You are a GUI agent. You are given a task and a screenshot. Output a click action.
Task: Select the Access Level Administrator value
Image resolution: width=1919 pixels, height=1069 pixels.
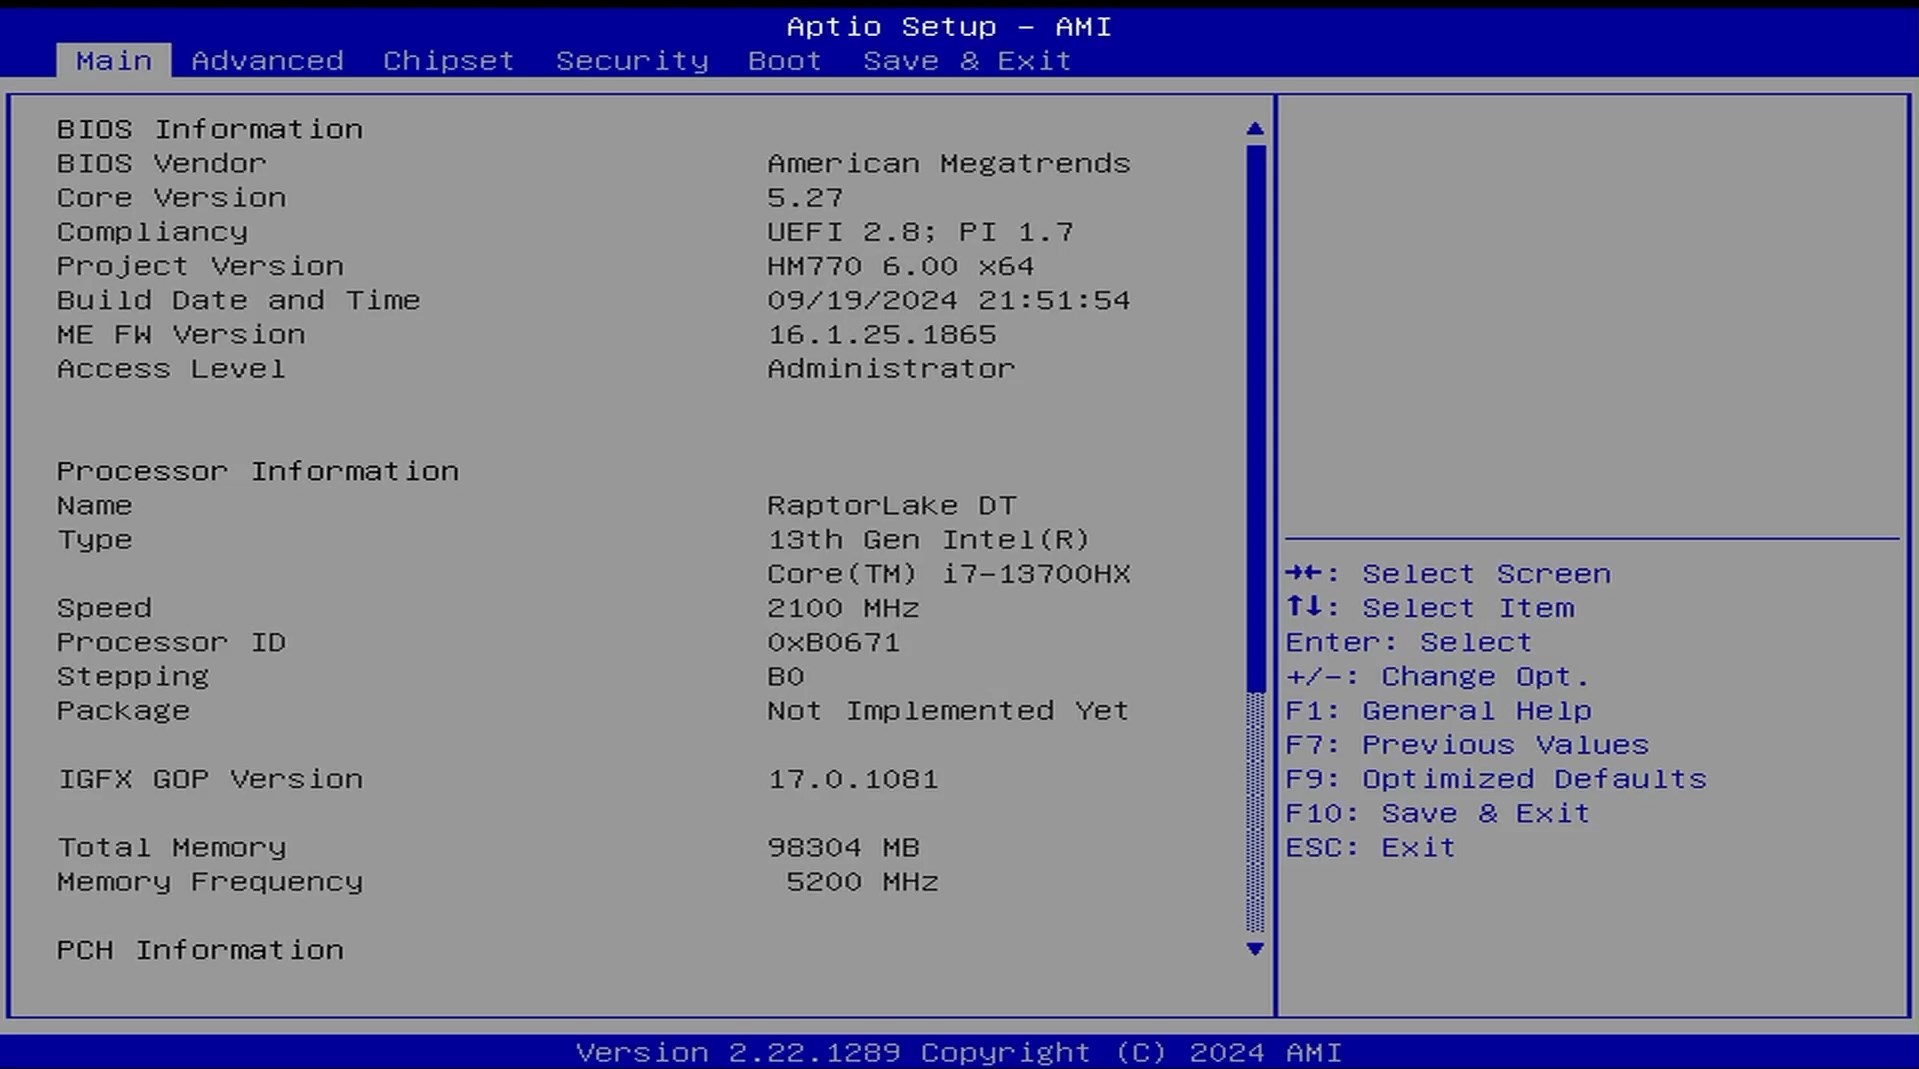890,369
